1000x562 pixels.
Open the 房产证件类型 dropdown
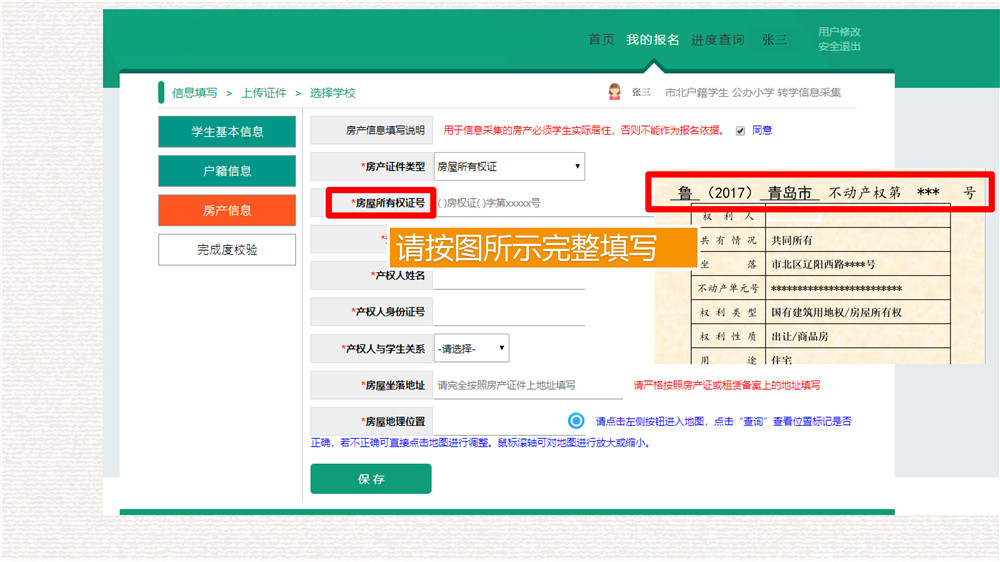509,167
